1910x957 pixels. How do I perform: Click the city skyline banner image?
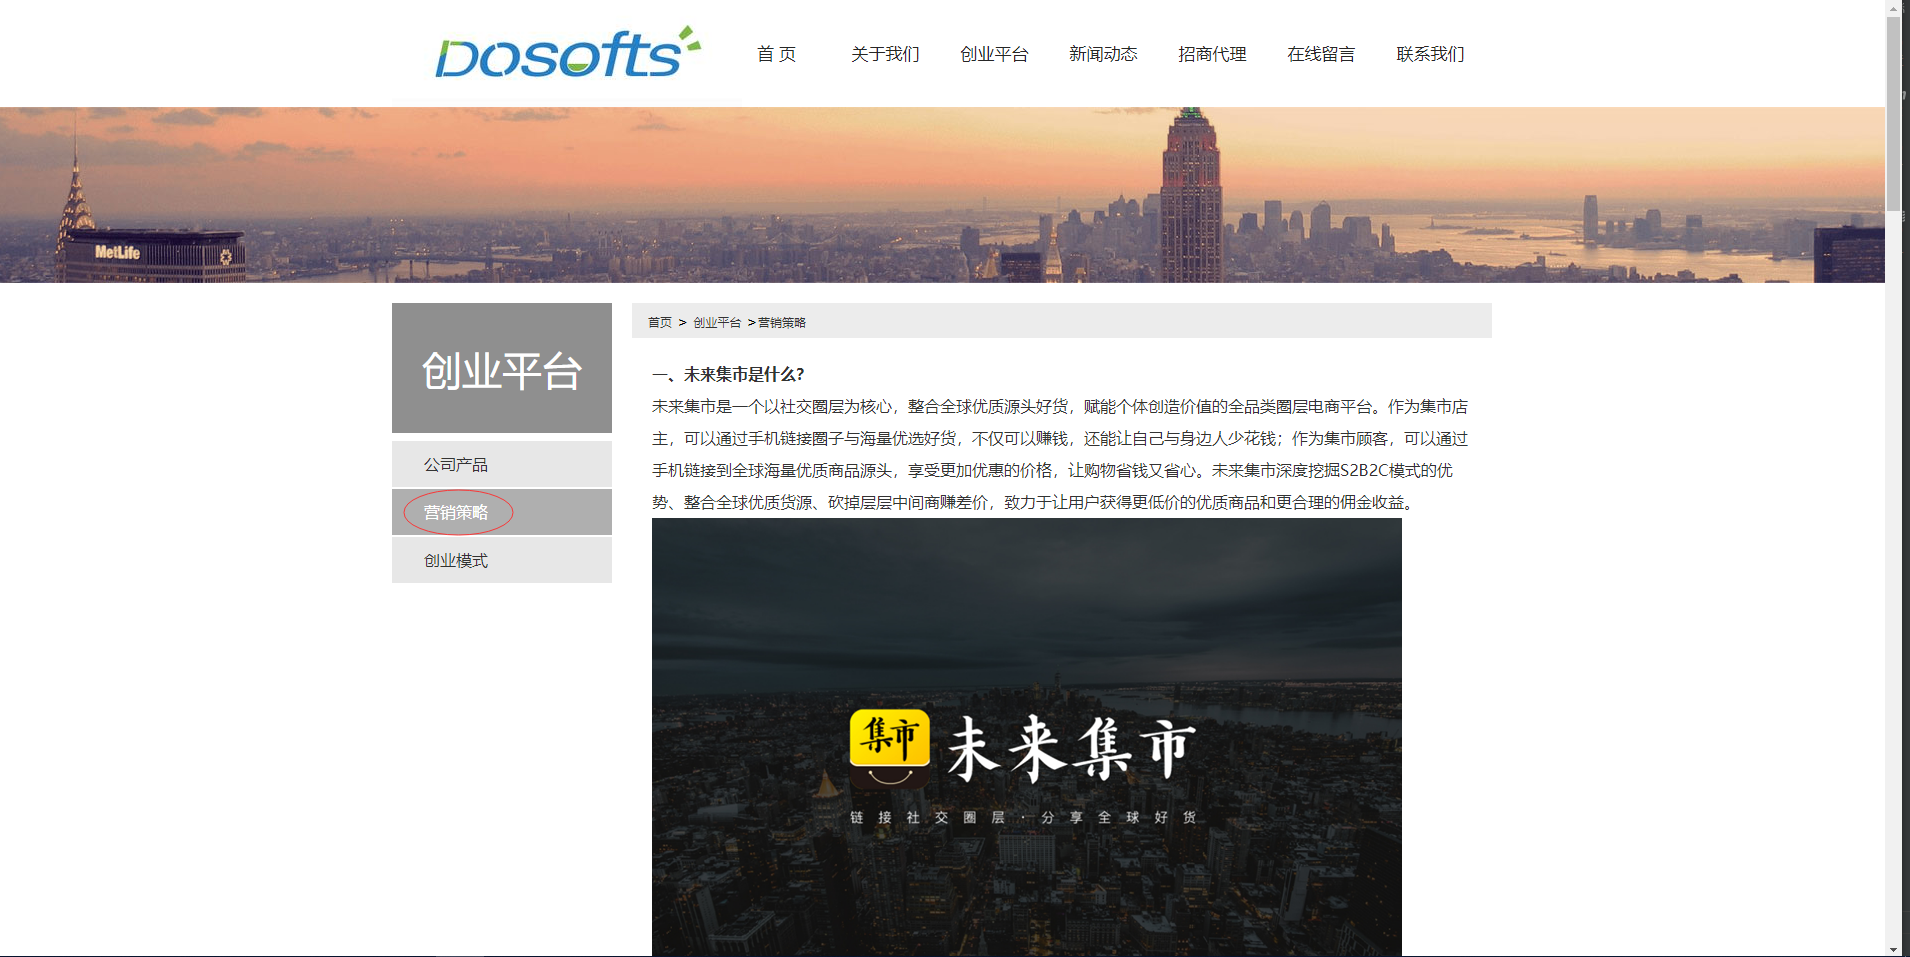(x=942, y=195)
